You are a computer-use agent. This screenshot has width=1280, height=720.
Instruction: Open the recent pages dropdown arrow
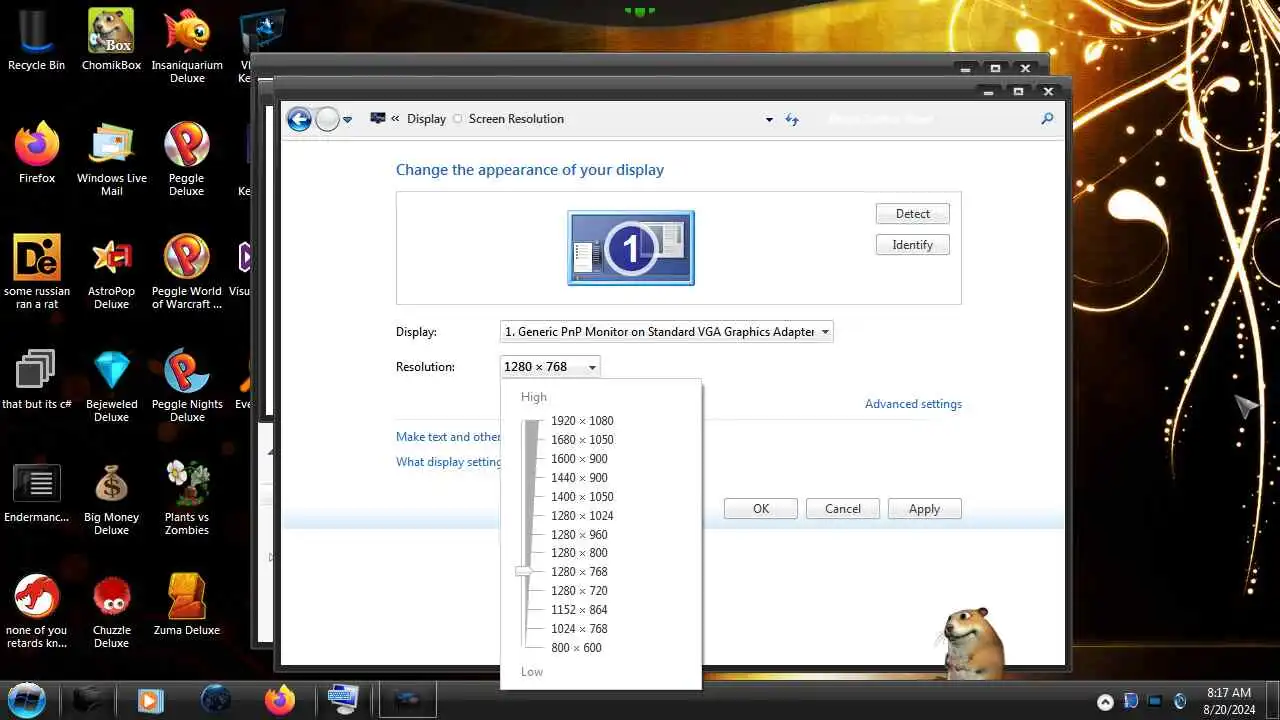tap(348, 120)
